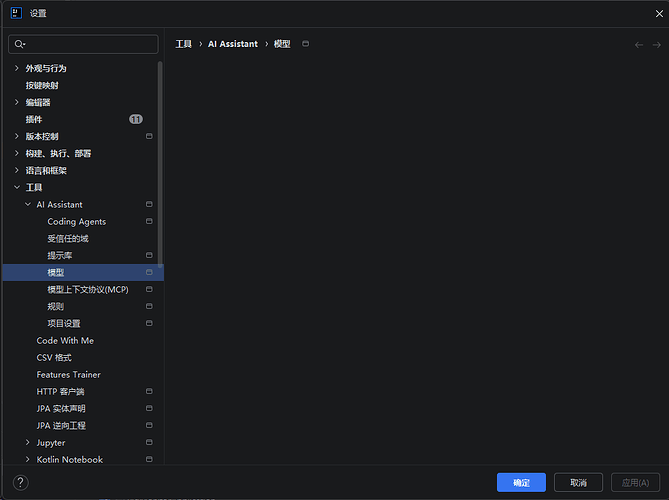The height and width of the screenshot is (500, 669).
Task: Click project-level icon beside Coding Agents
Action: (x=149, y=221)
